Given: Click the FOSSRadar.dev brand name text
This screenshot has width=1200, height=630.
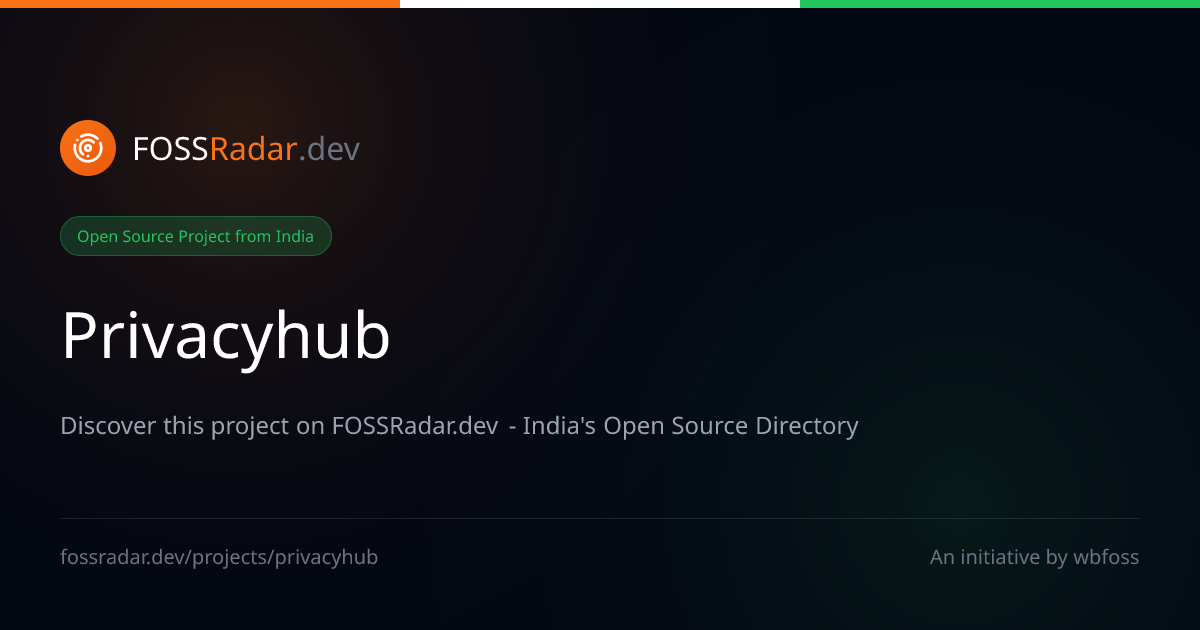Looking at the screenshot, I should (x=246, y=149).
